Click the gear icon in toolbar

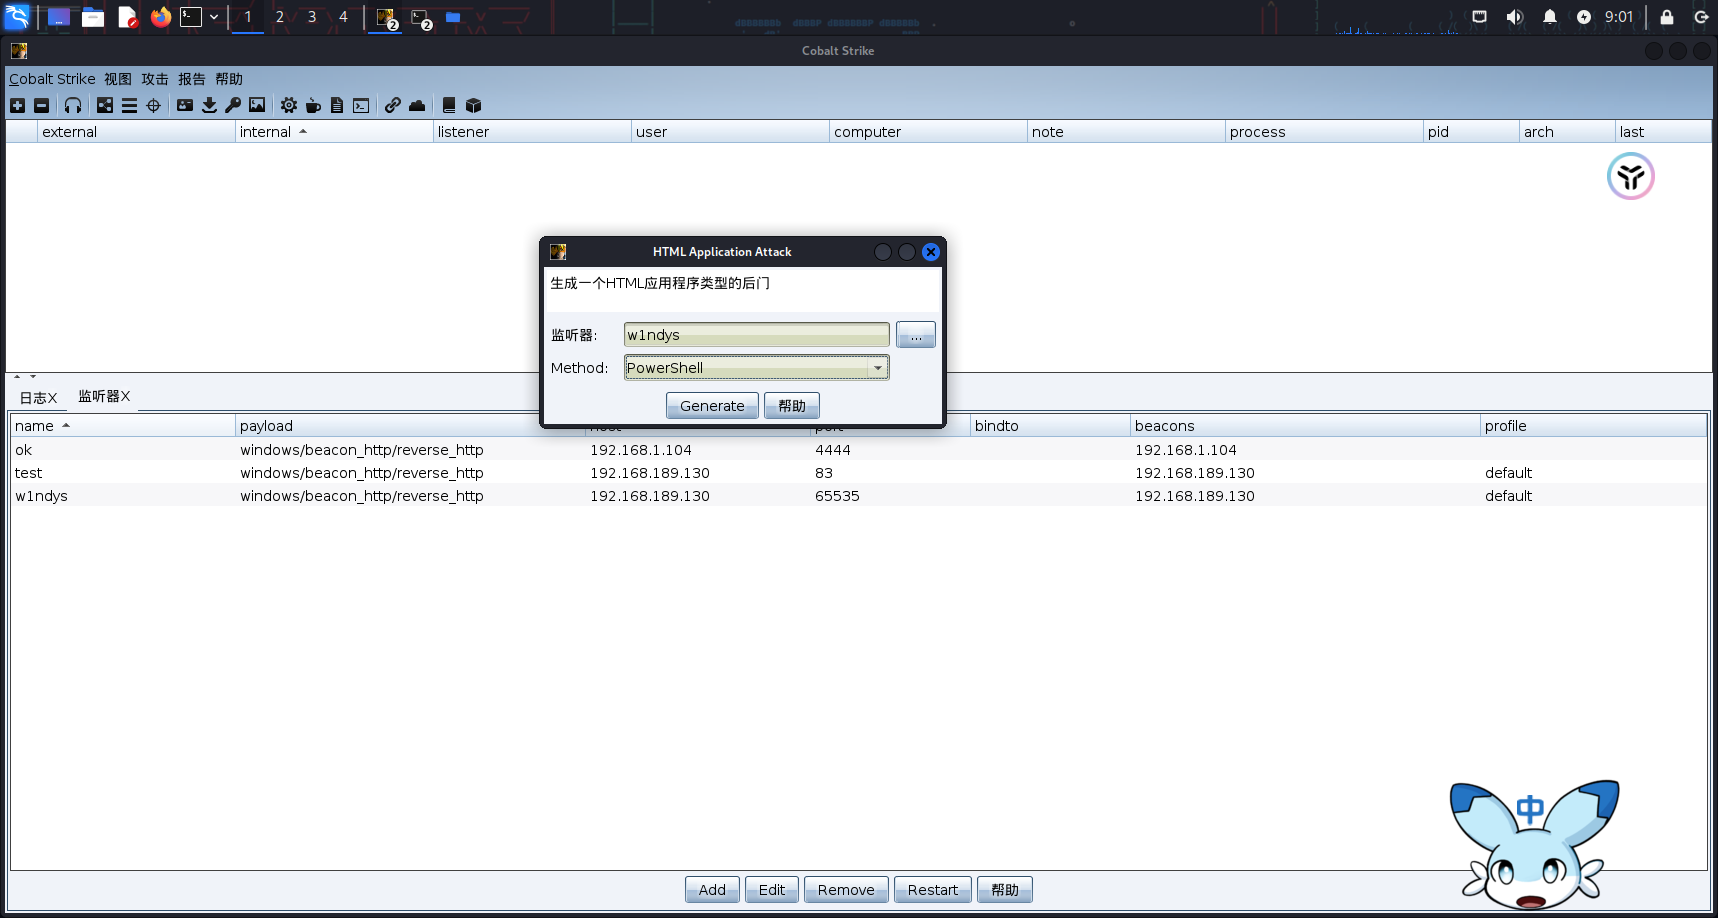pyautogui.click(x=289, y=105)
